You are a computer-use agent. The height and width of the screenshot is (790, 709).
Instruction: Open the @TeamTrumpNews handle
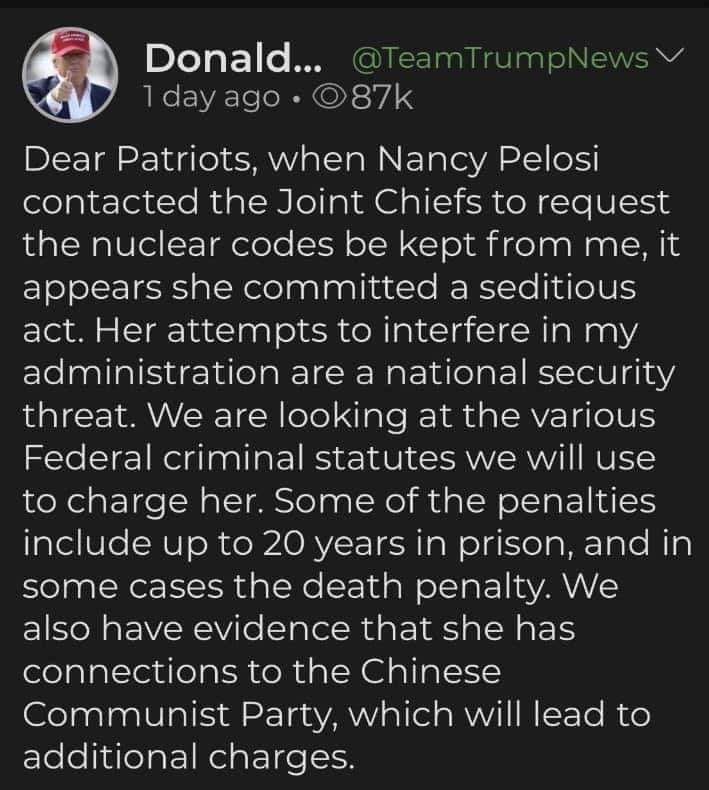pos(501,60)
